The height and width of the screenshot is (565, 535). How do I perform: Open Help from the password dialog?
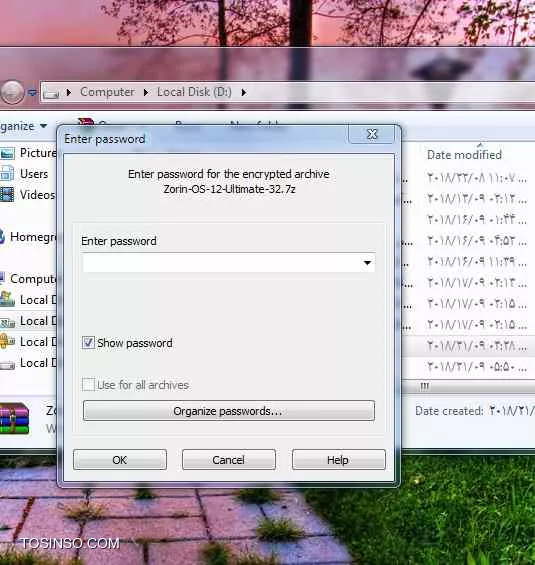338,459
